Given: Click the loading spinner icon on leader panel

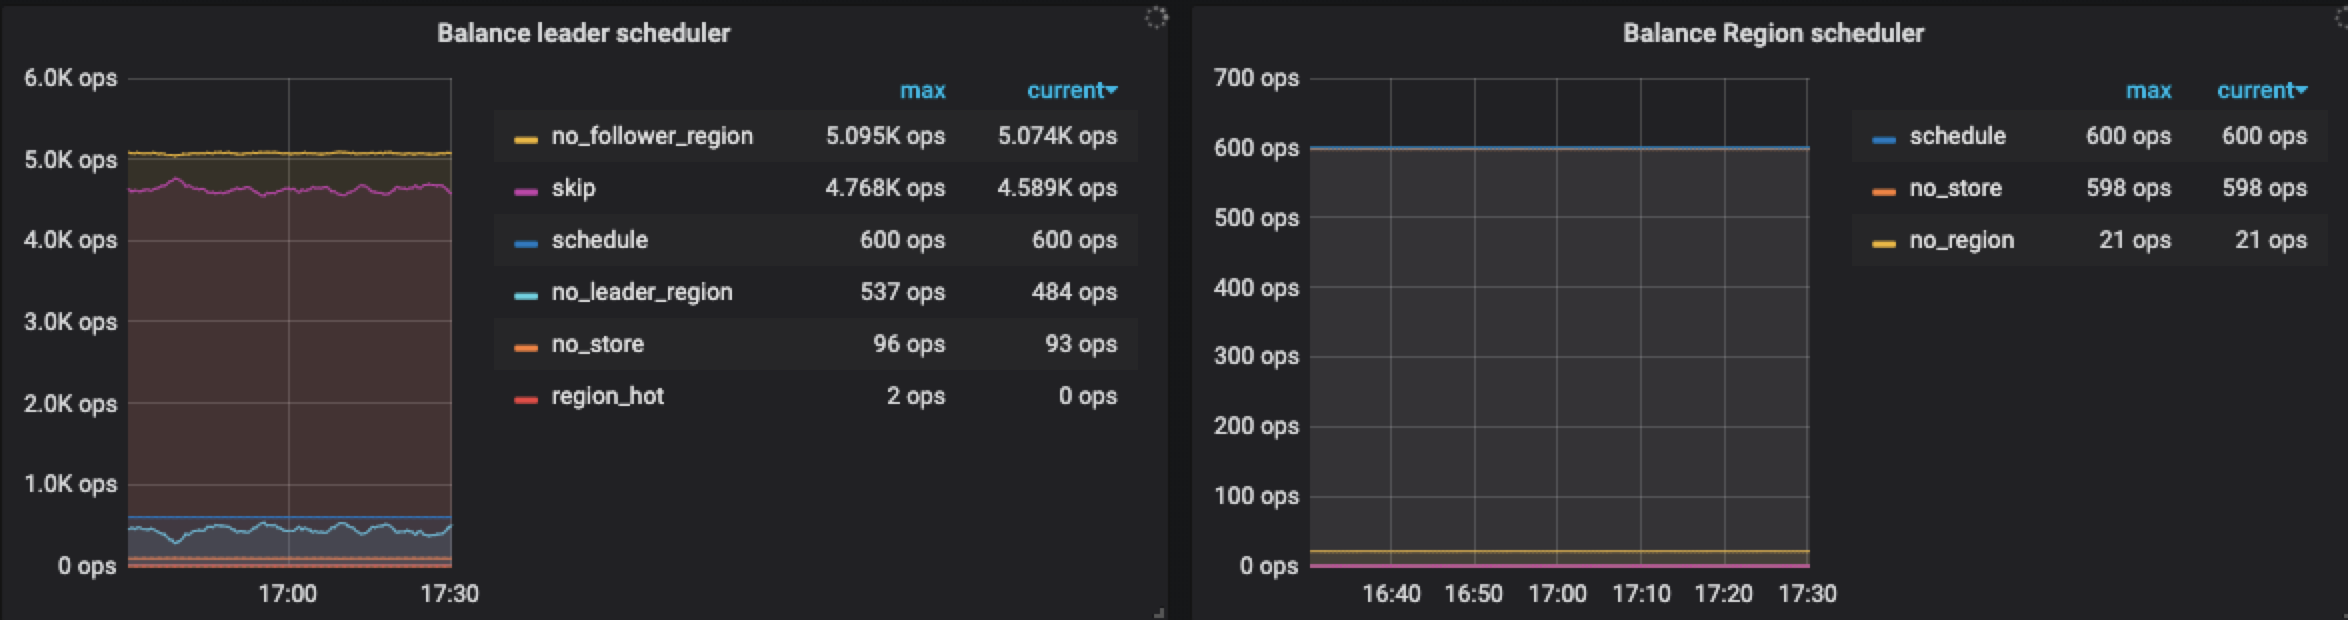Looking at the screenshot, I should point(1156,18).
